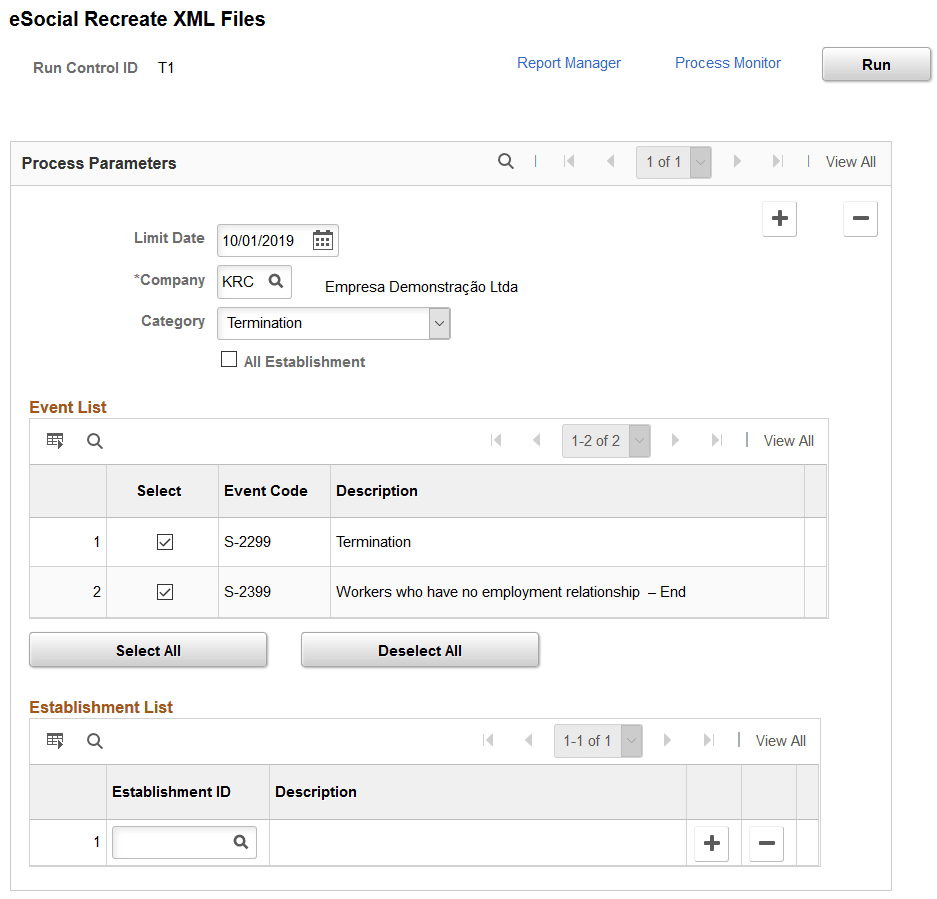The image size is (937, 899).
Task: Open the Limit Date calendar picker
Action: point(322,240)
